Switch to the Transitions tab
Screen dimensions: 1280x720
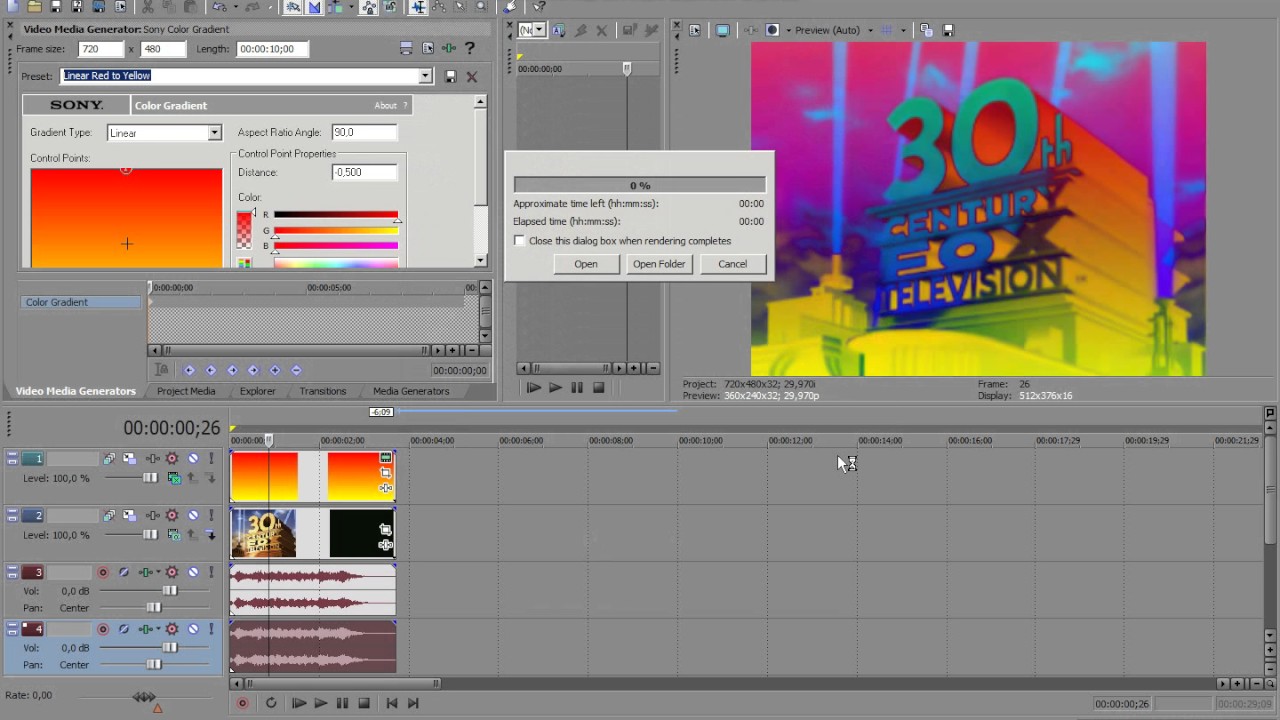(x=323, y=391)
